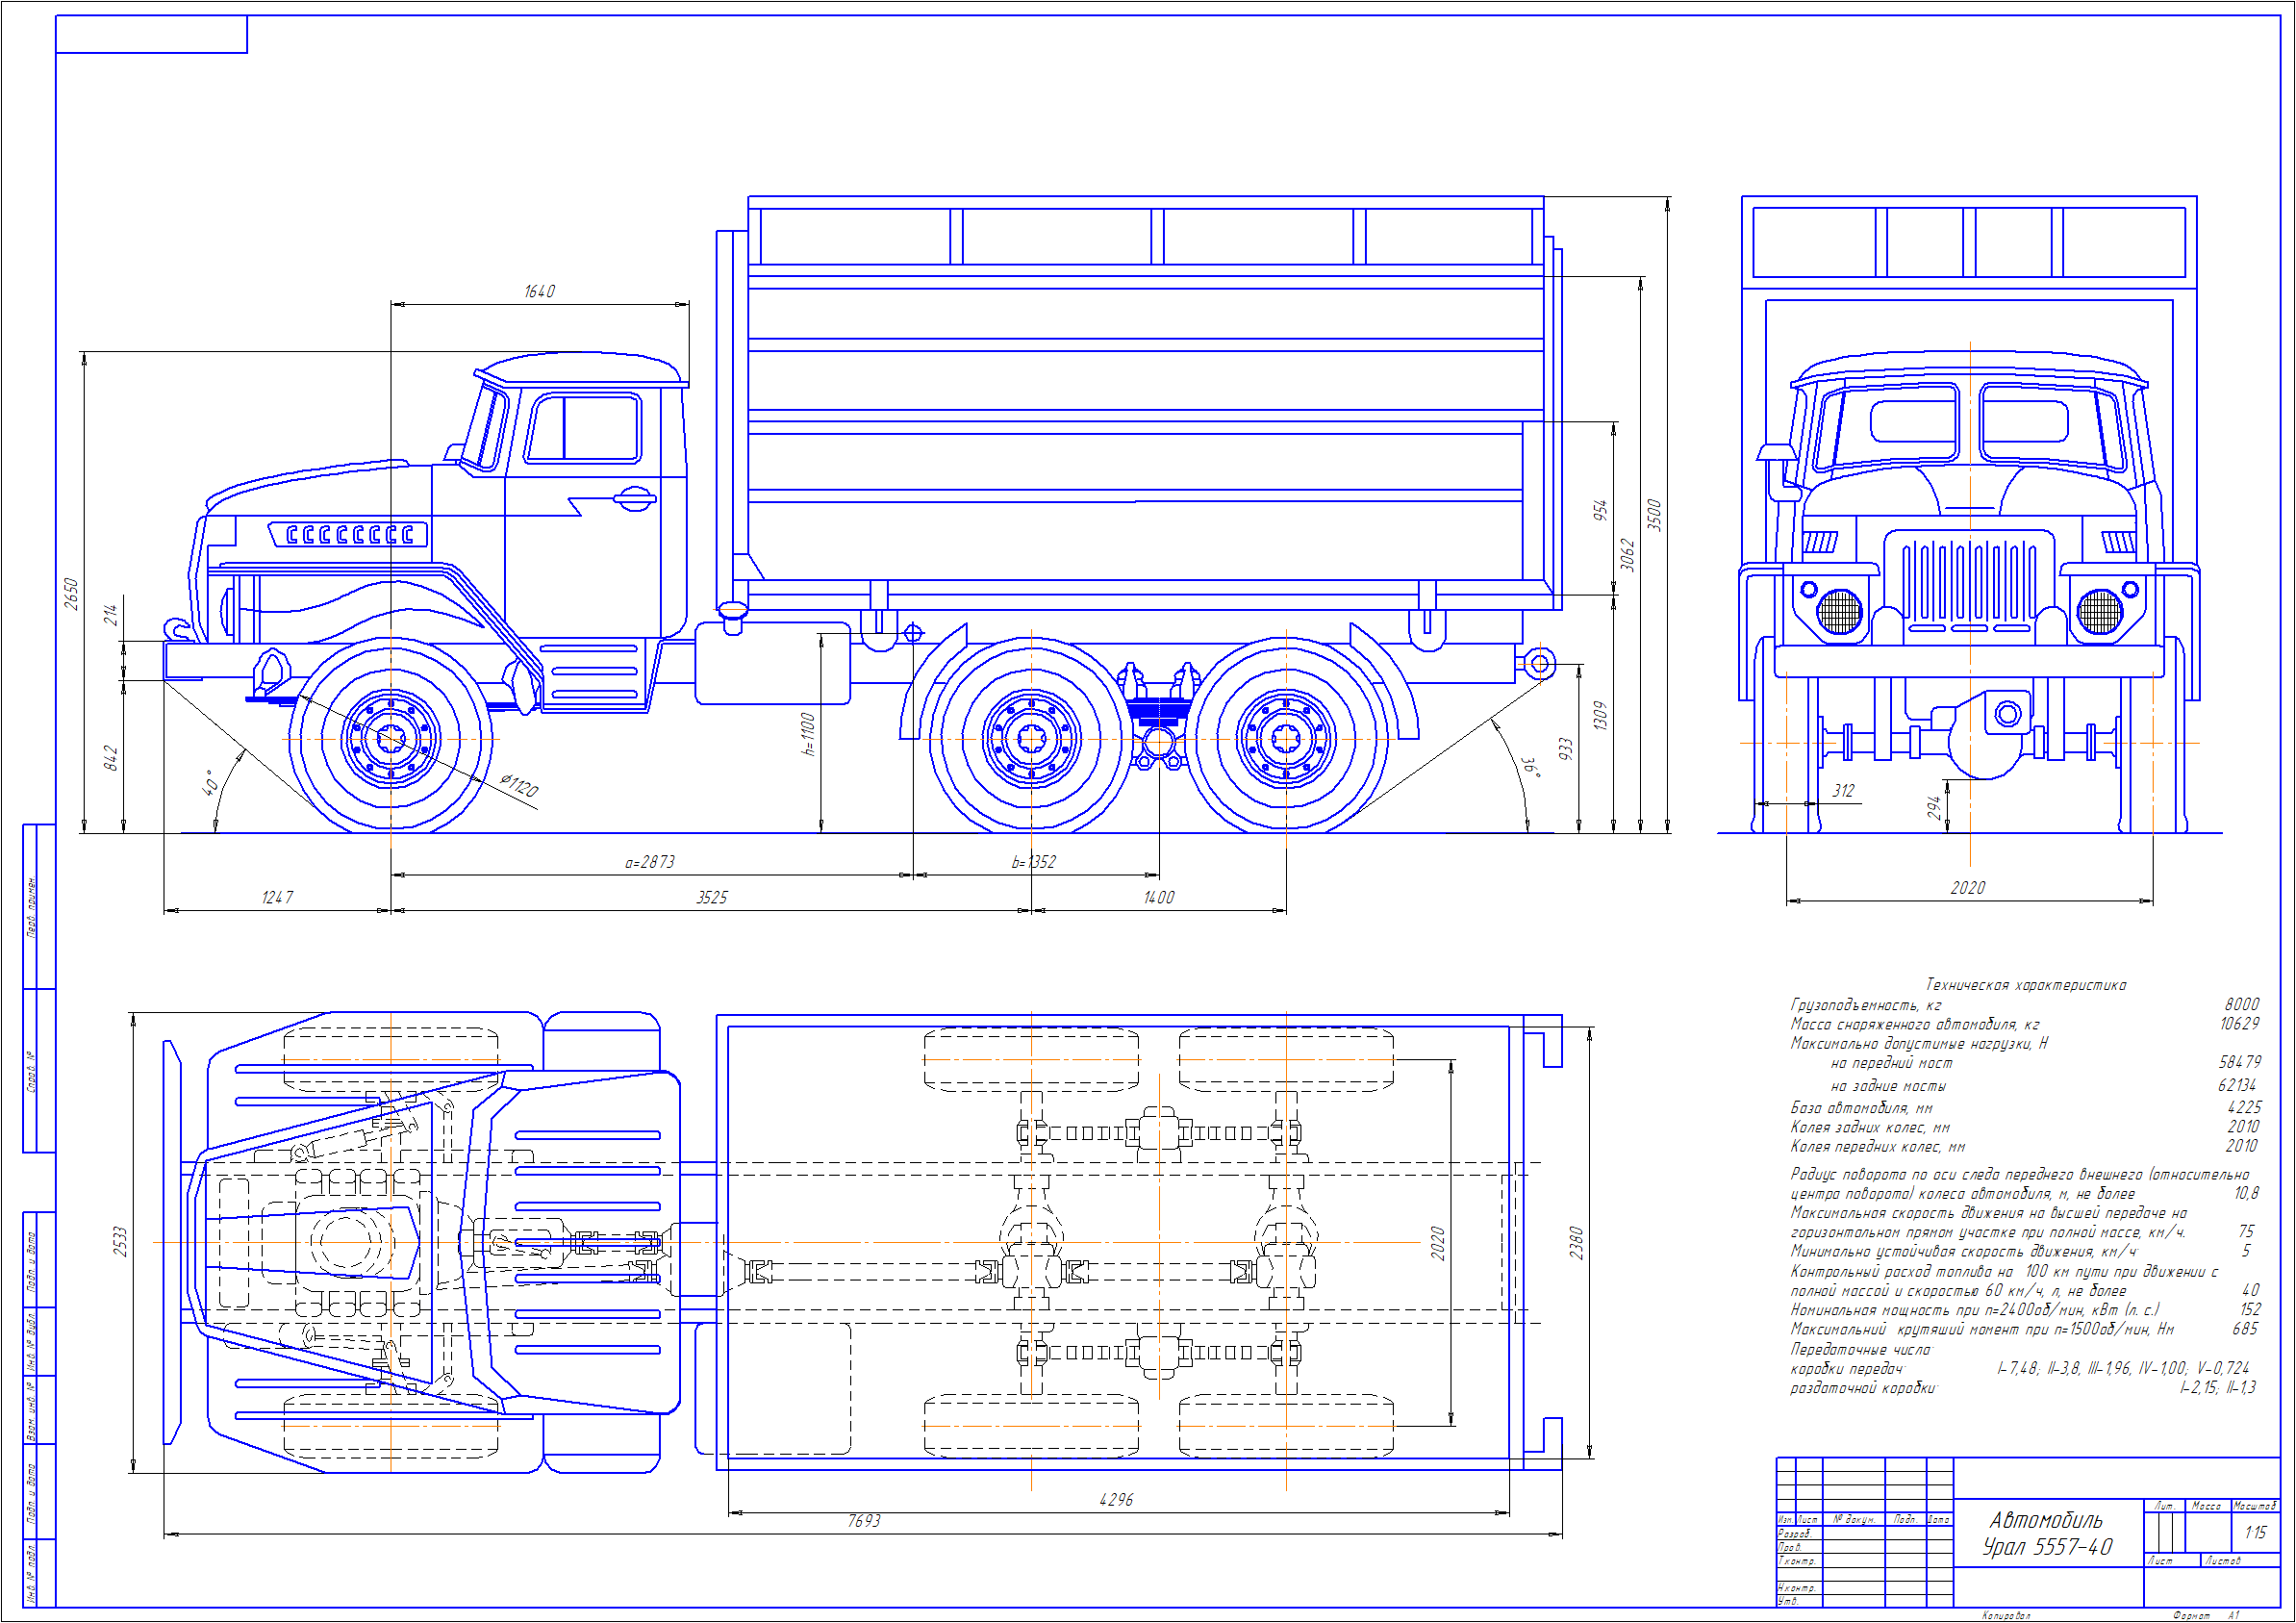
Task: Click the 1640 cab dimension label
Action: [x=539, y=291]
